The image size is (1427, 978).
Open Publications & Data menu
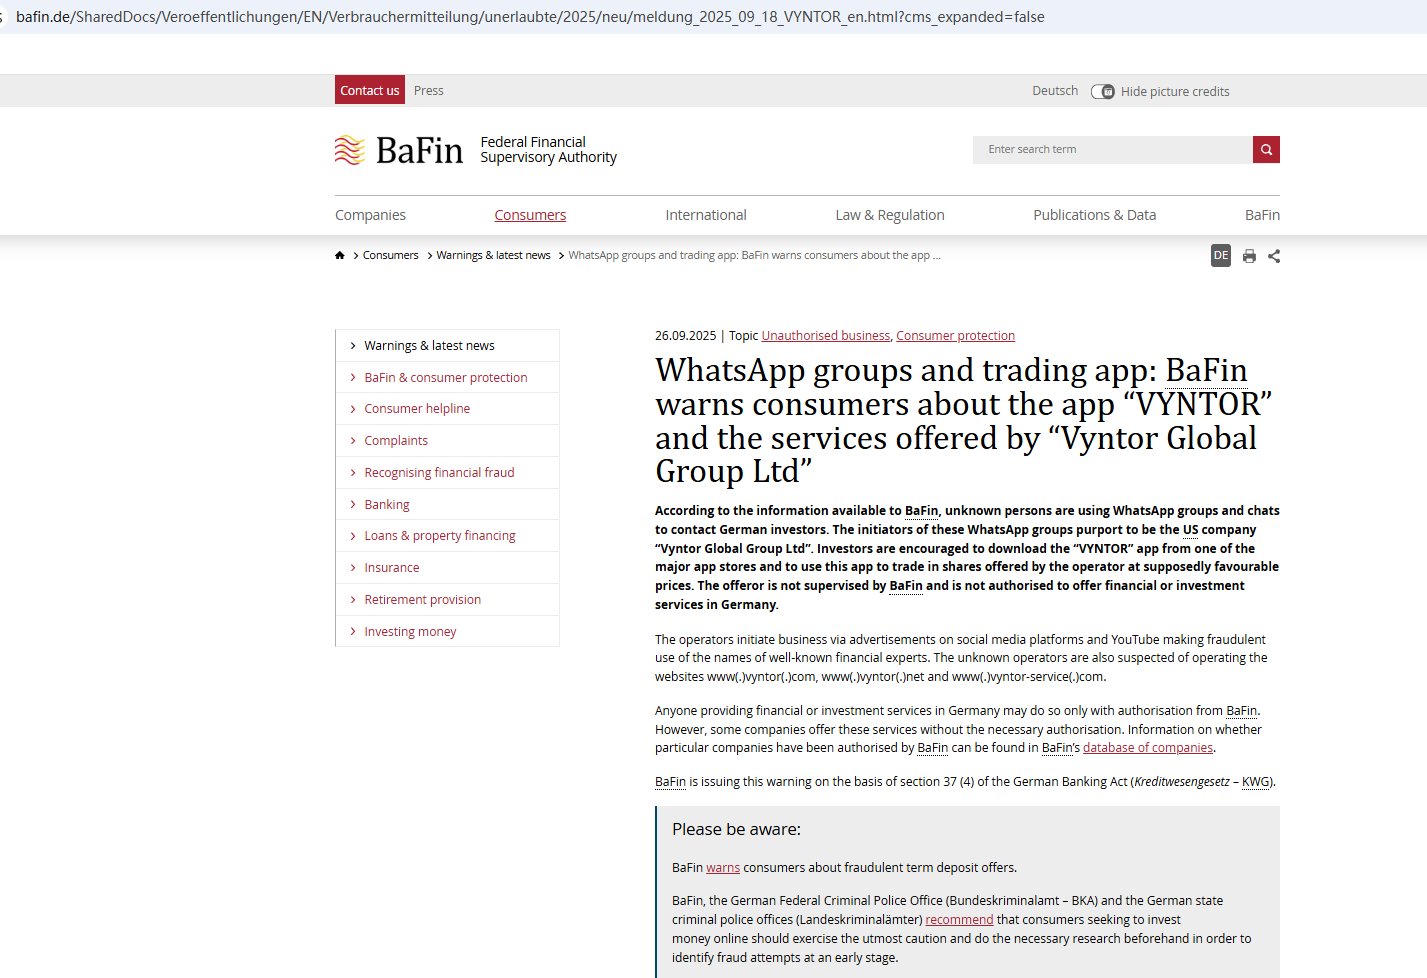tap(1094, 215)
